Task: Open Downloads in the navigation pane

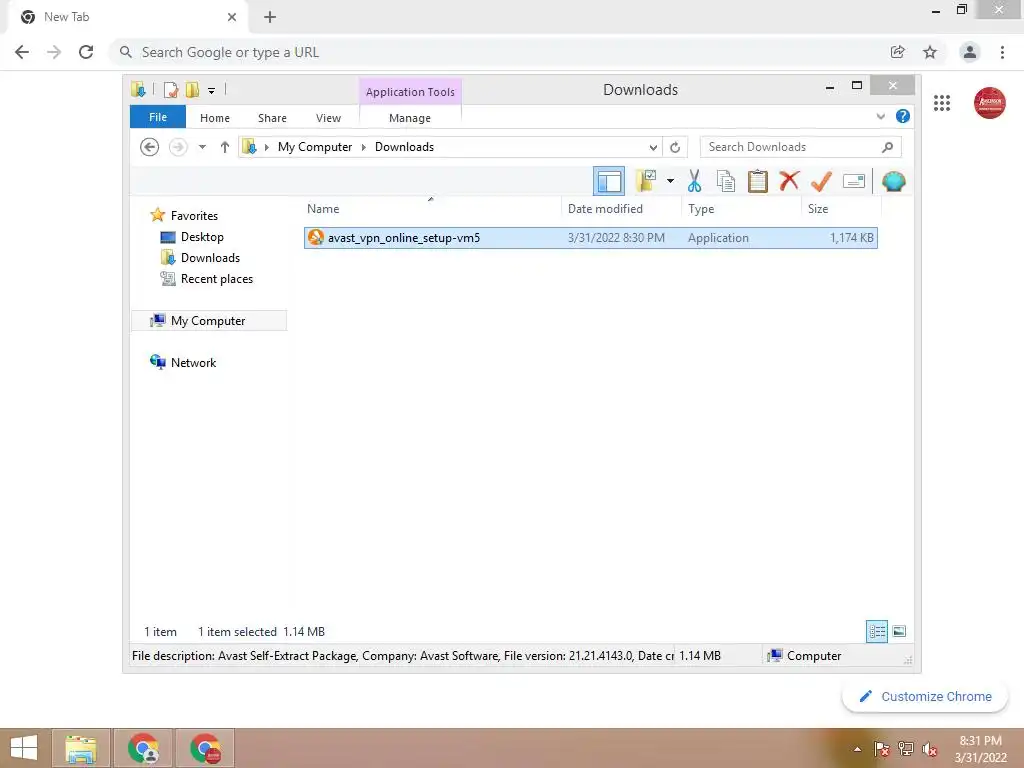Action: [x=210, y=257]
